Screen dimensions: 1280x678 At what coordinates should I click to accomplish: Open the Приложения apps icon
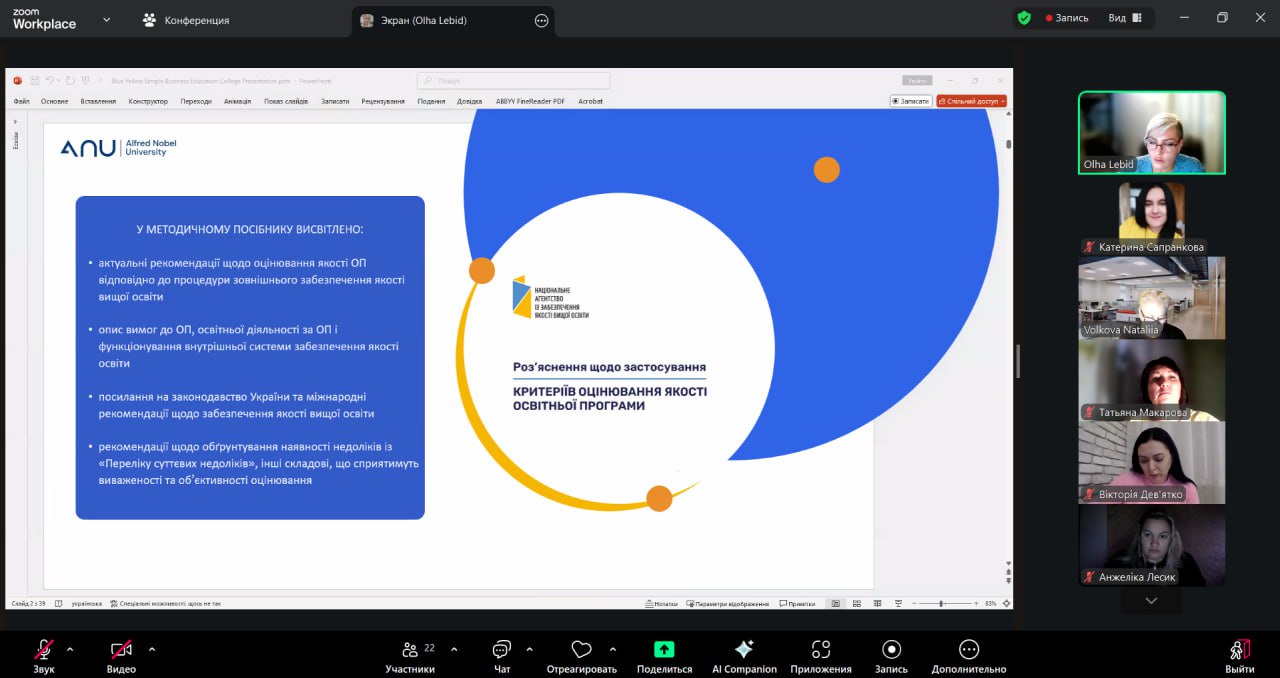coord(821,650)
